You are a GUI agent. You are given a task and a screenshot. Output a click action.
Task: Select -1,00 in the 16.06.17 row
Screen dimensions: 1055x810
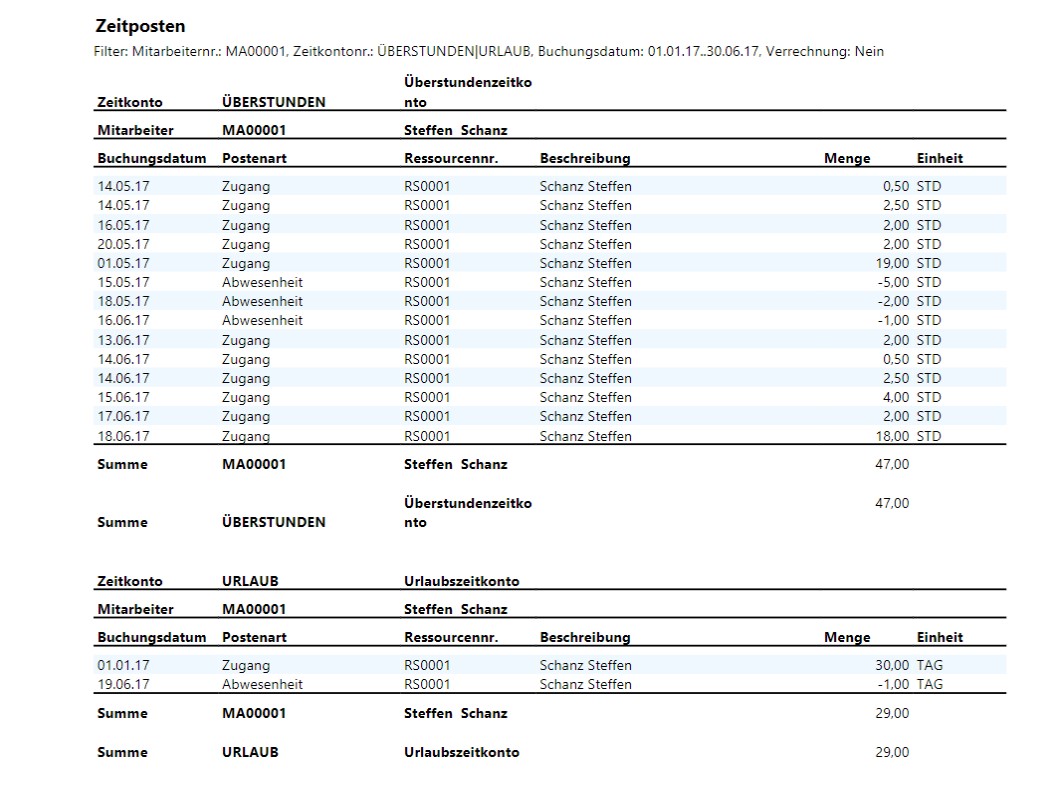[x=893, y=320]
